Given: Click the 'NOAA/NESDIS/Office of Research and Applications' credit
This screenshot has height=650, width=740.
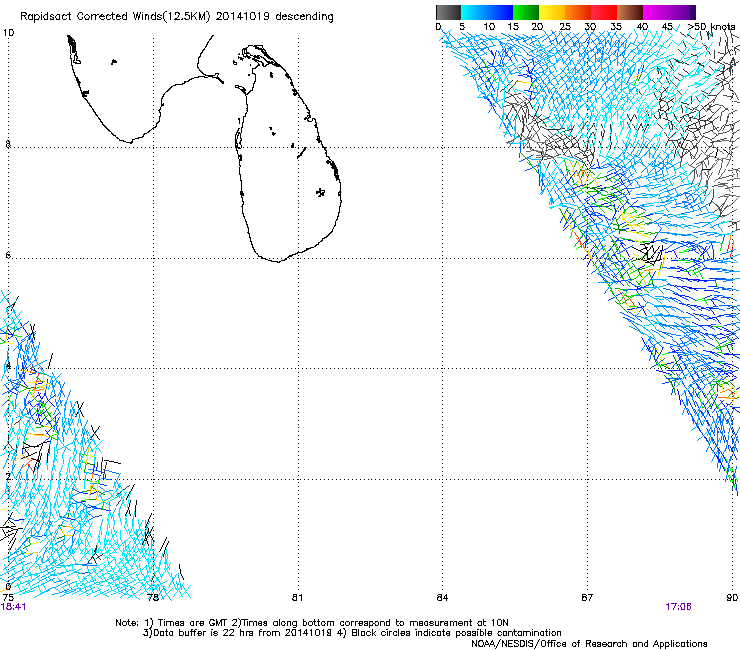Looking at the screenshot, I should [589, 644].
